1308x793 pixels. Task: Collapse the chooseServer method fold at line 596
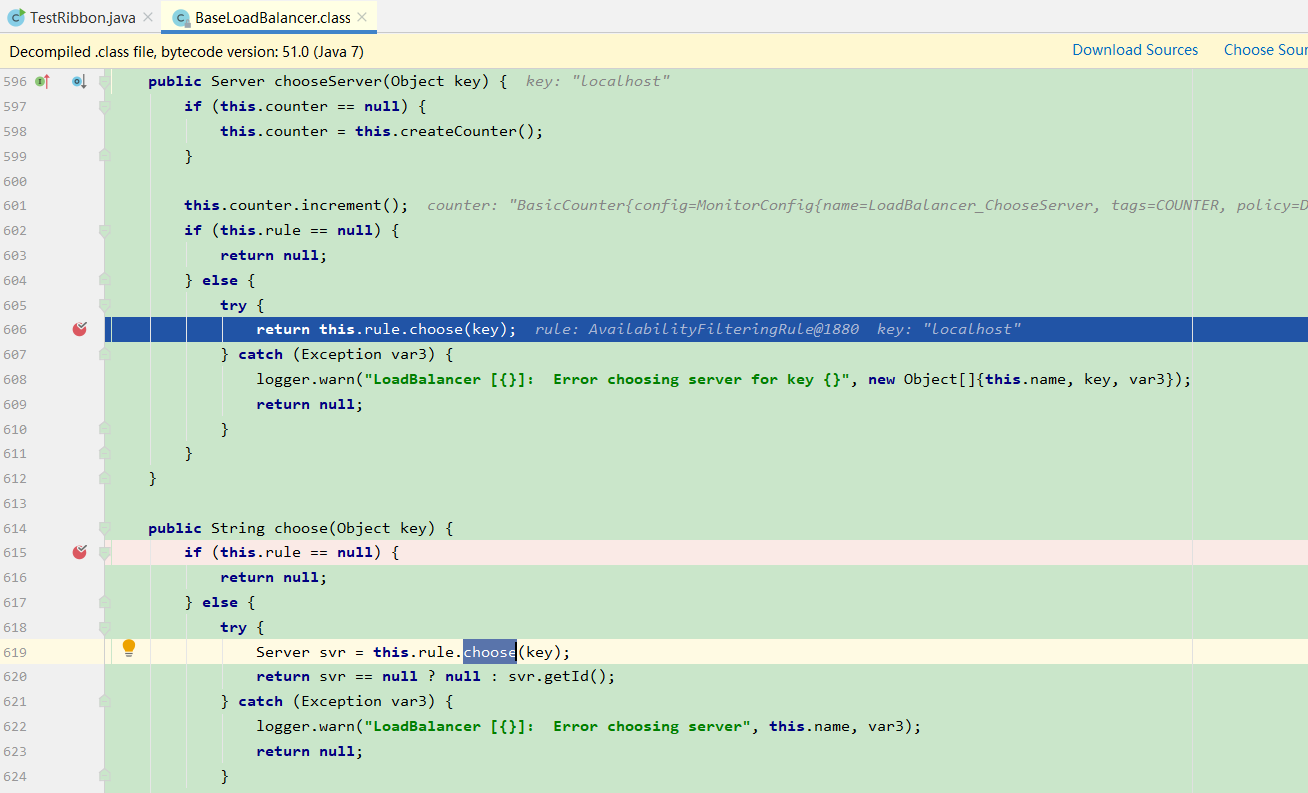pos(104,81)
